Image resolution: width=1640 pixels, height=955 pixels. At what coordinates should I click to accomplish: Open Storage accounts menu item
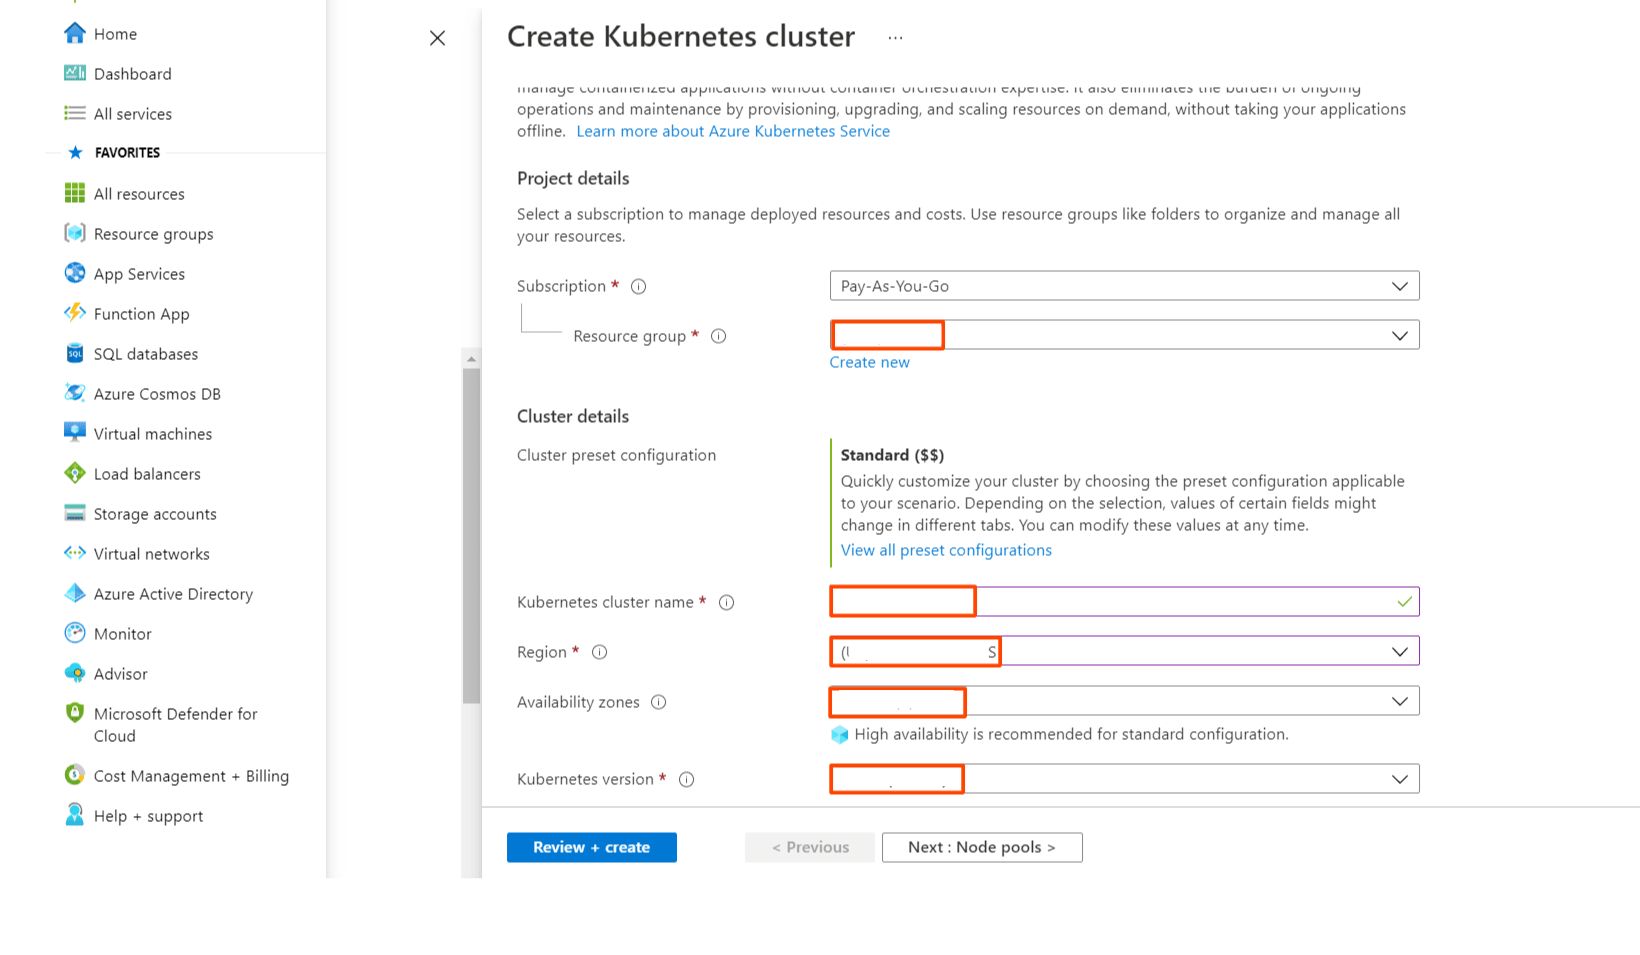(155, 514)
